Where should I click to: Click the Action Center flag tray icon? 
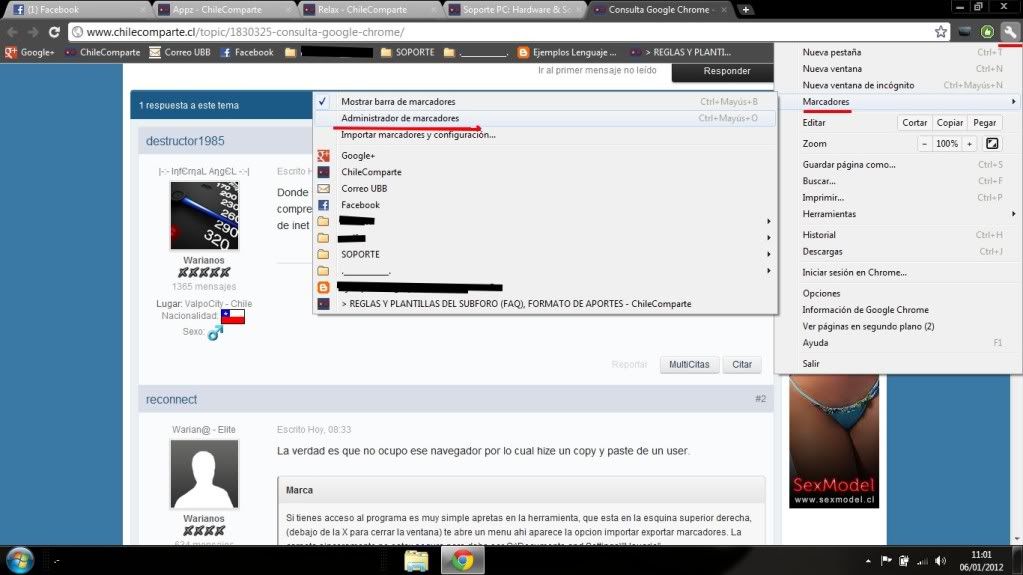tap(886, 560)
